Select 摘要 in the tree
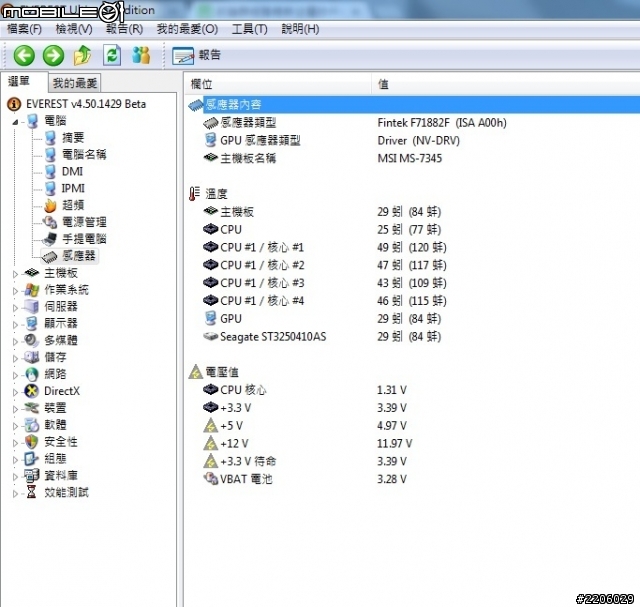Image resolution: width=640 pixels, height=607 pixels. pyautogui.click(x=73, y=138)
